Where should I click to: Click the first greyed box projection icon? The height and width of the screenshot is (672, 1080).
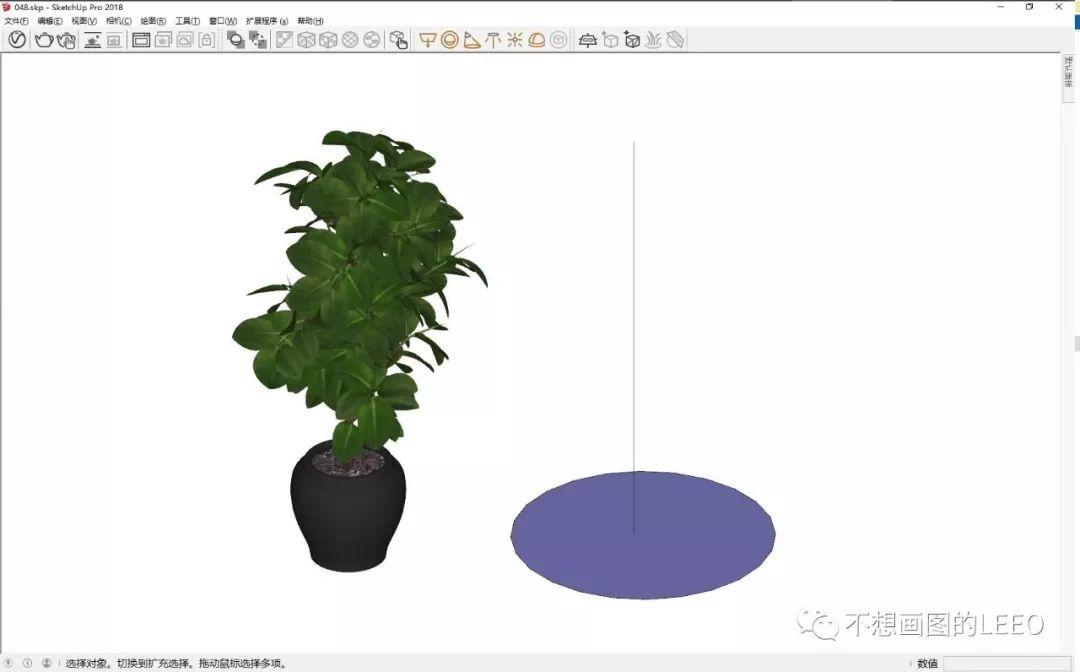[x=306, y=40]
